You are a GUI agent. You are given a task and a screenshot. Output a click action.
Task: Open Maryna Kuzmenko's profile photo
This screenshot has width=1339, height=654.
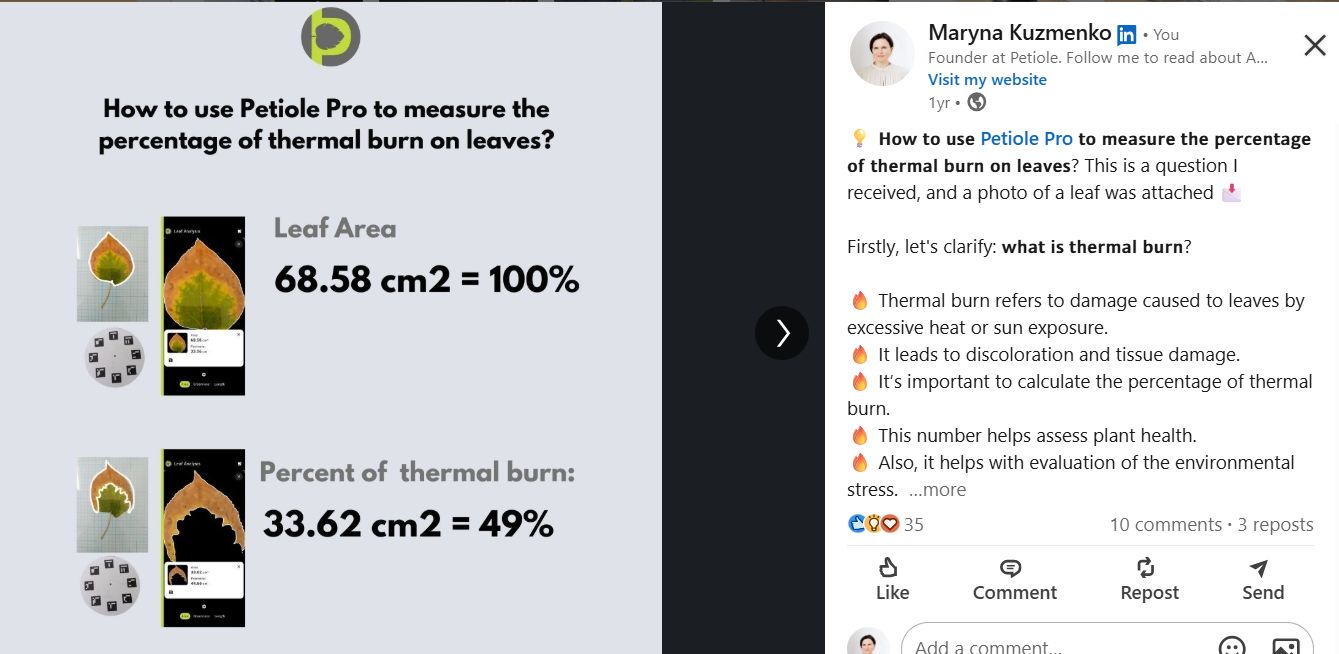(x=882, y=53)
